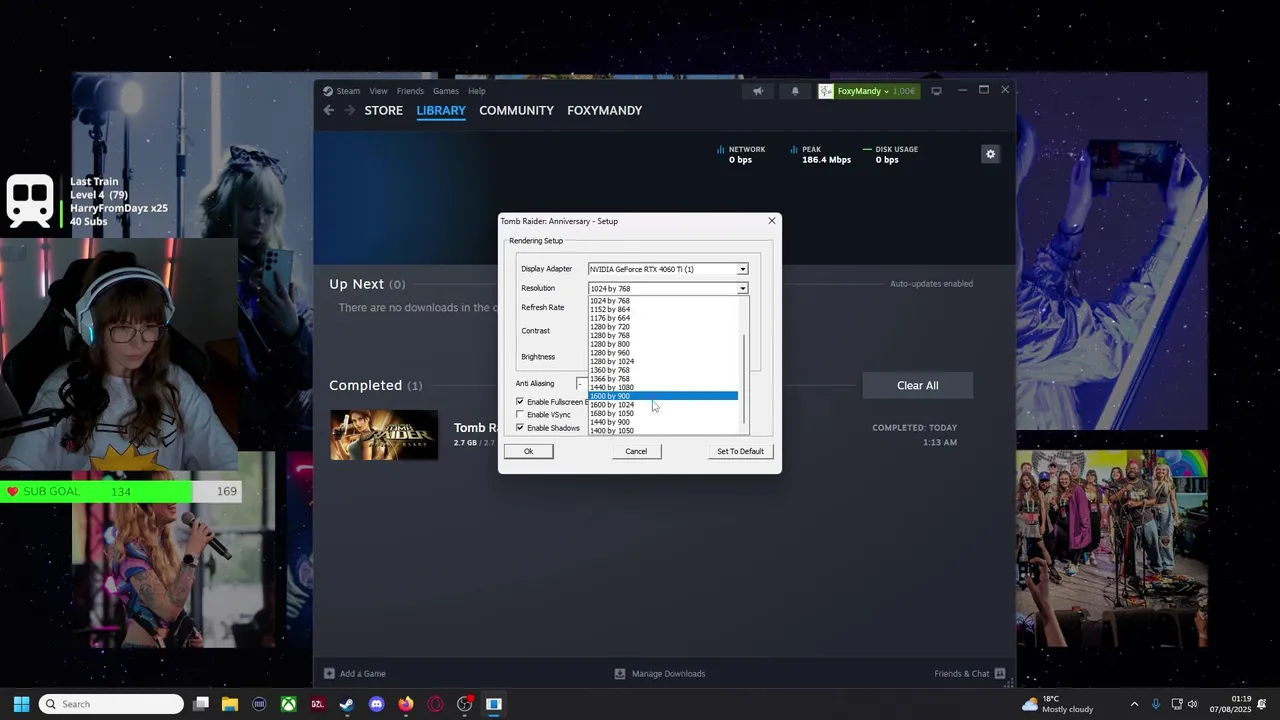1280x720 pixels.
Task: Toggle the Enable Shadows checkbox
Action: (520, 428)
